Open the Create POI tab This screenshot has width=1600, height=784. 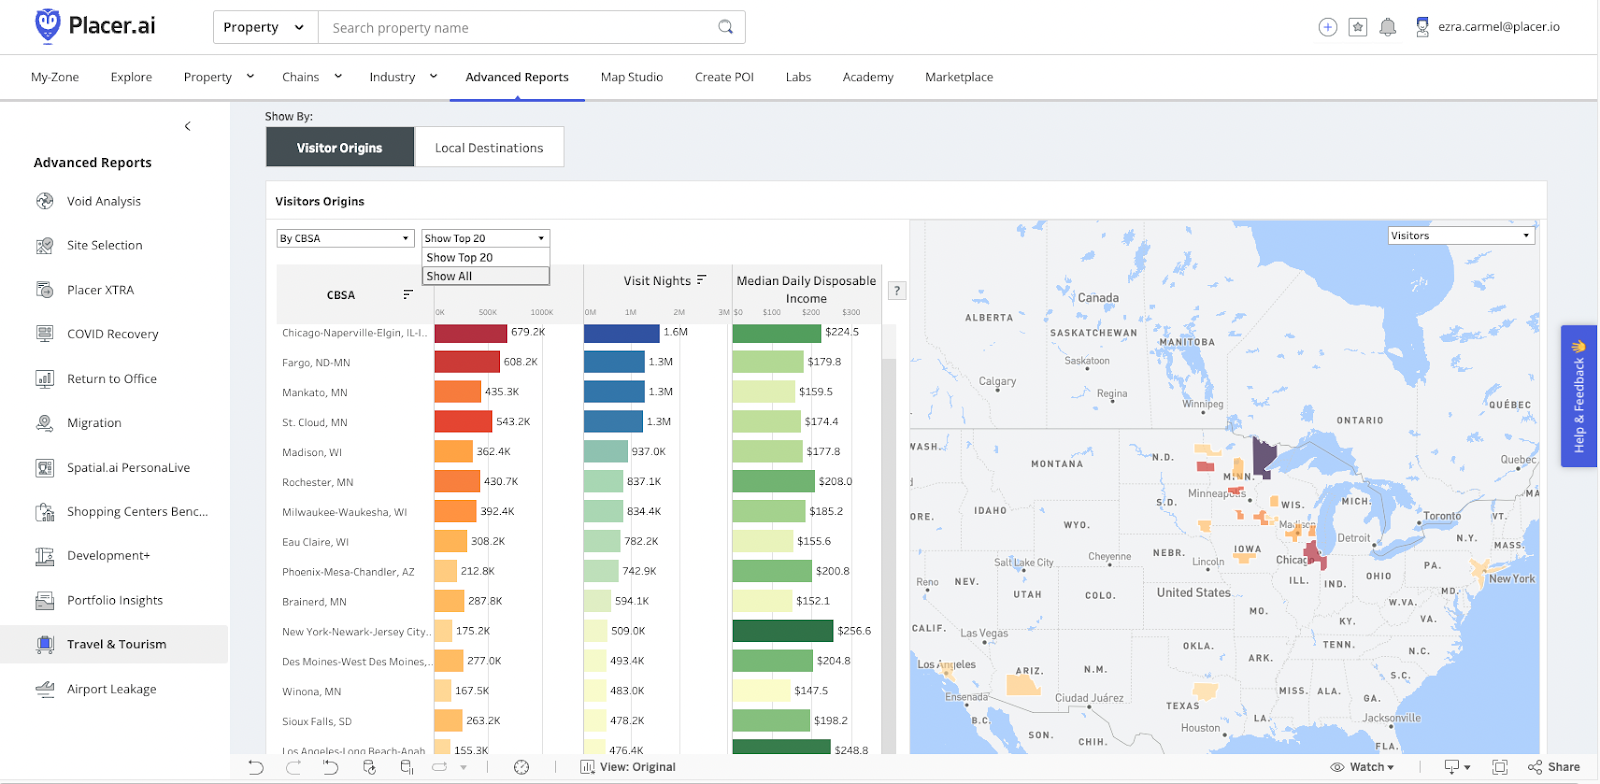pyautogui.click(x=724, y=77)
